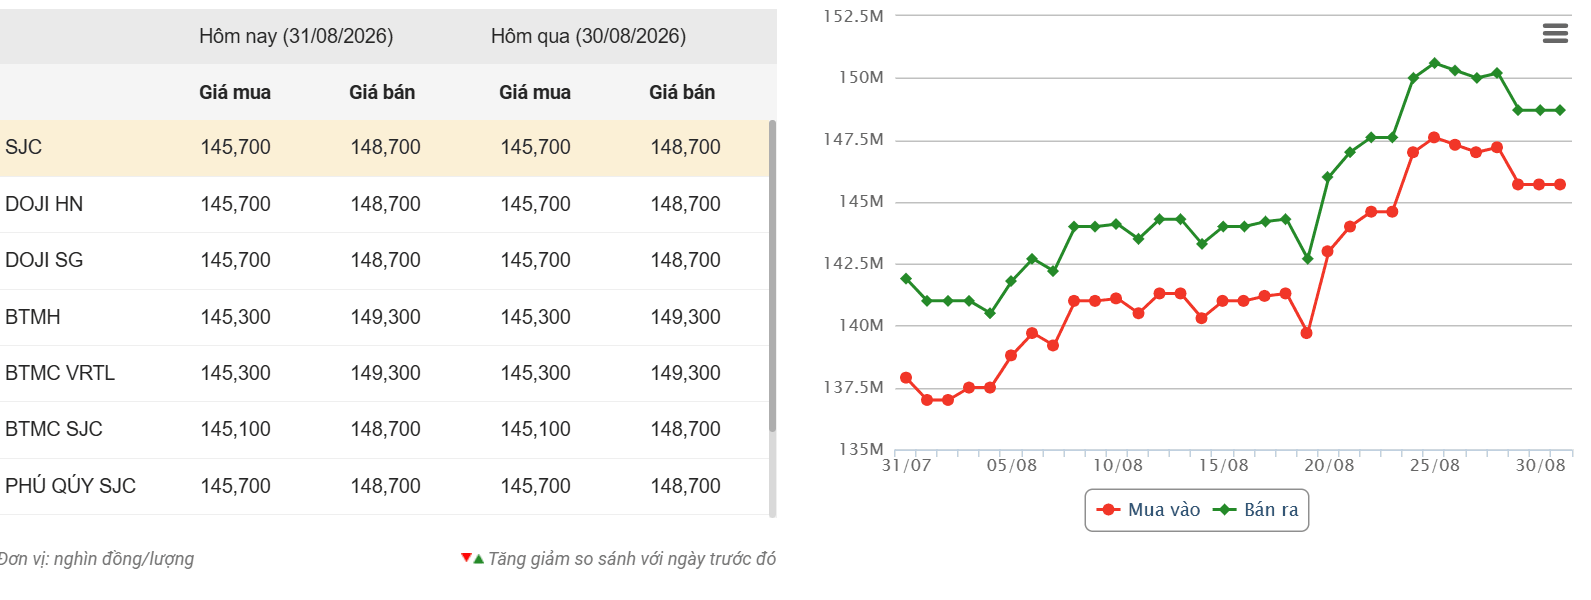Click the last red Mua vào data point
Viewport: 1591px width, 600px height.
(x=1560, y=184)
